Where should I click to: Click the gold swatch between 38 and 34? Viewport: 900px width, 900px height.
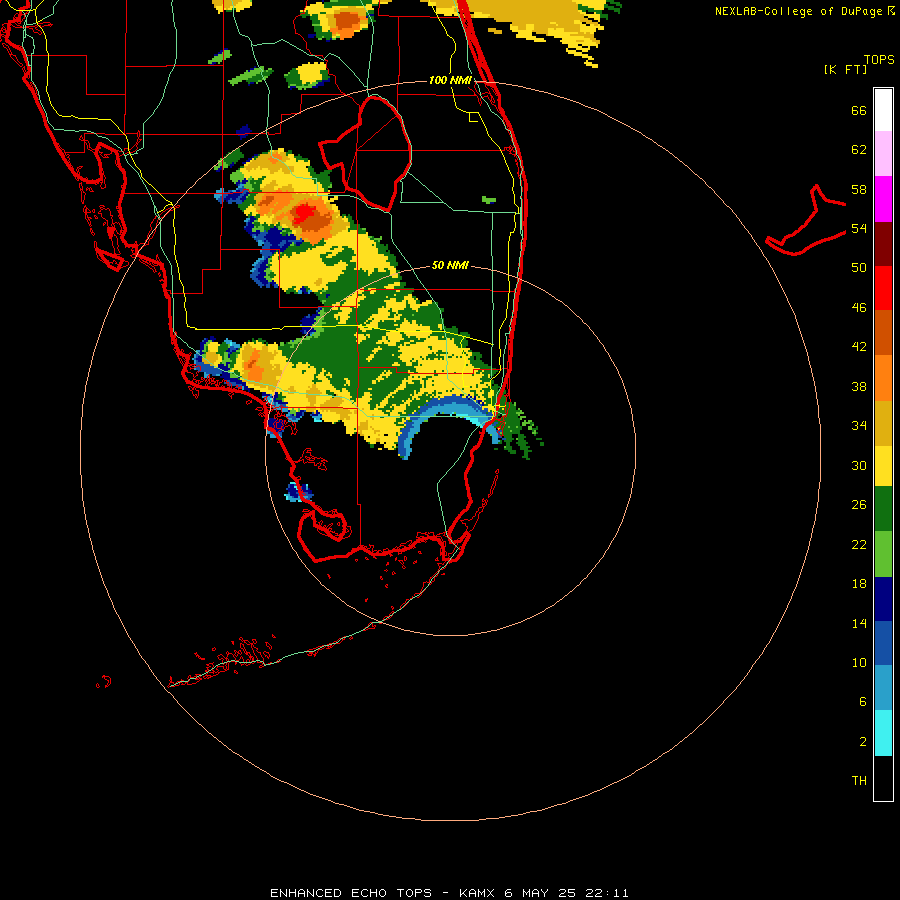(883, 423)
